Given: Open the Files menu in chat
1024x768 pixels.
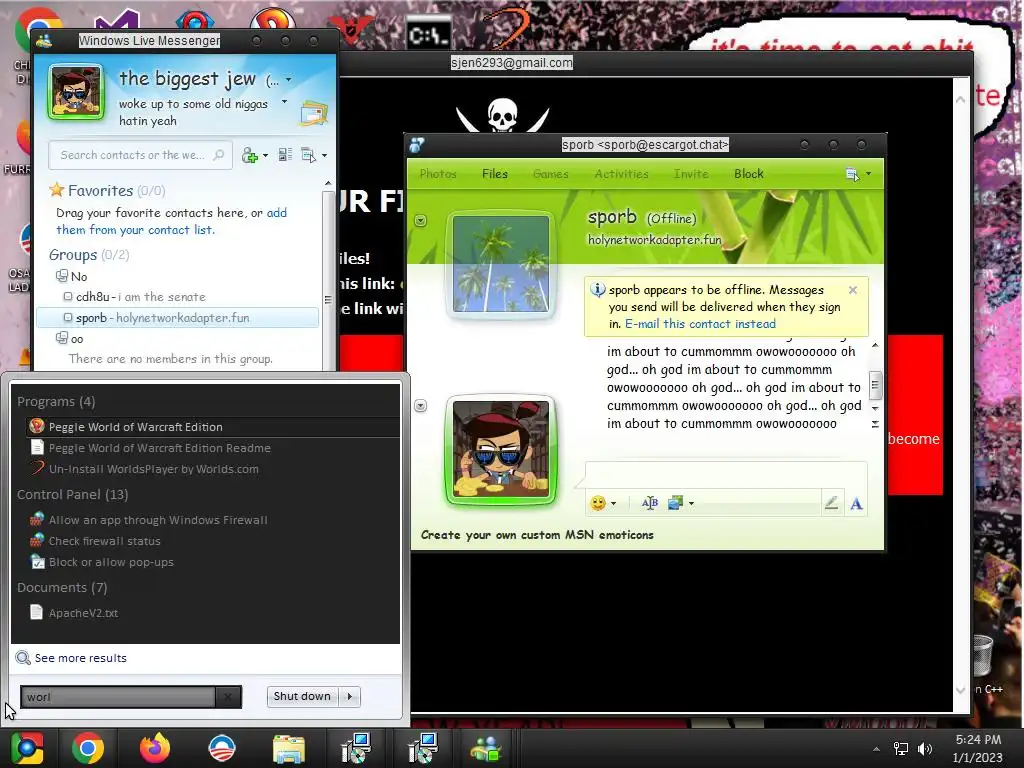Looking at the screenshot, I should click(494, 174).
